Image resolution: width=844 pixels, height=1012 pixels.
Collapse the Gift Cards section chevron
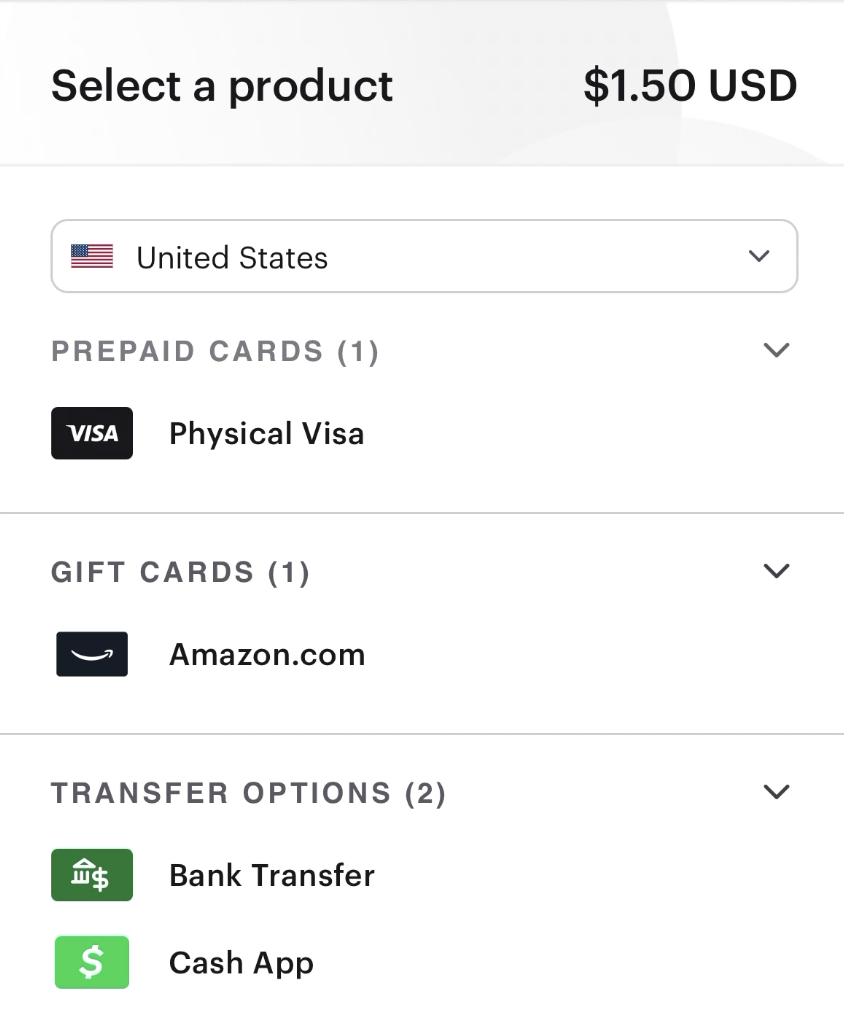776,571
